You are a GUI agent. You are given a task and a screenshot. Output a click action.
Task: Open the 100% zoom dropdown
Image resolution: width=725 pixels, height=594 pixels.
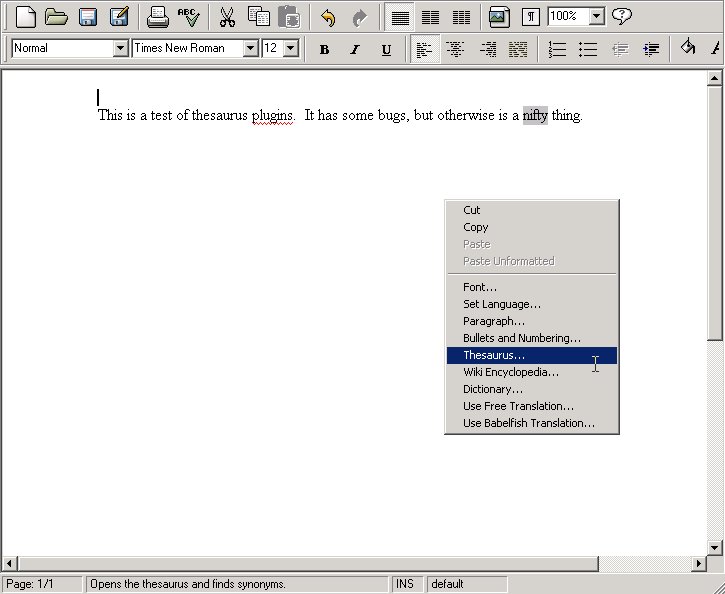[596, 16]
